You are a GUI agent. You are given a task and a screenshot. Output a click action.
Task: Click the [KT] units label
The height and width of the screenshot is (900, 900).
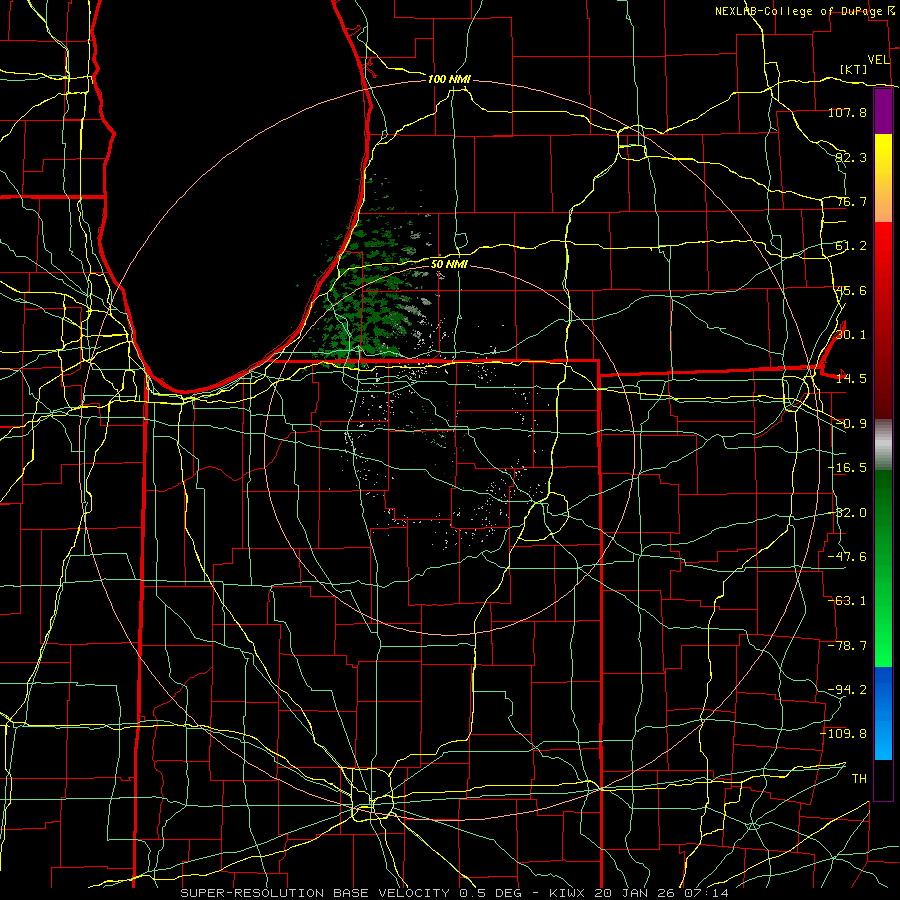pyautogui.click(x=854, y=69)
